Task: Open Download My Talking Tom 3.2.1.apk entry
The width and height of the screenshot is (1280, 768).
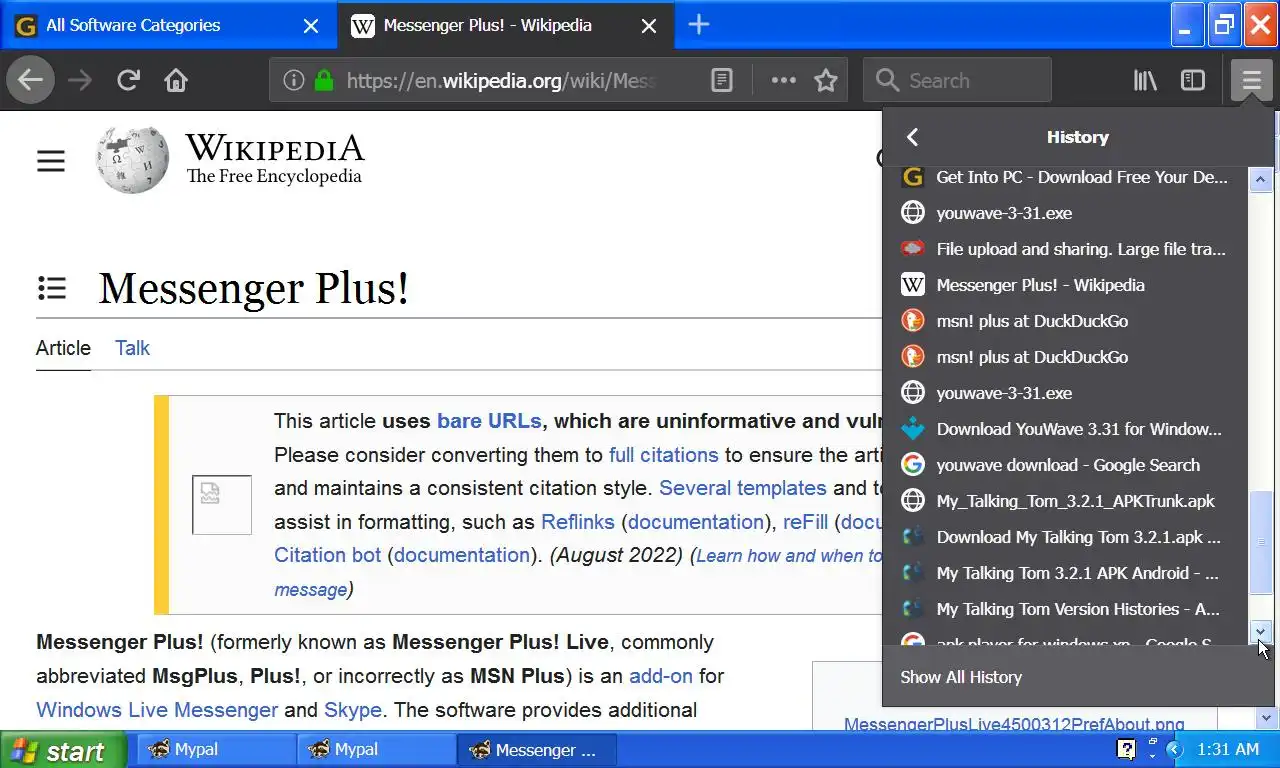Action: [1065, 537]
